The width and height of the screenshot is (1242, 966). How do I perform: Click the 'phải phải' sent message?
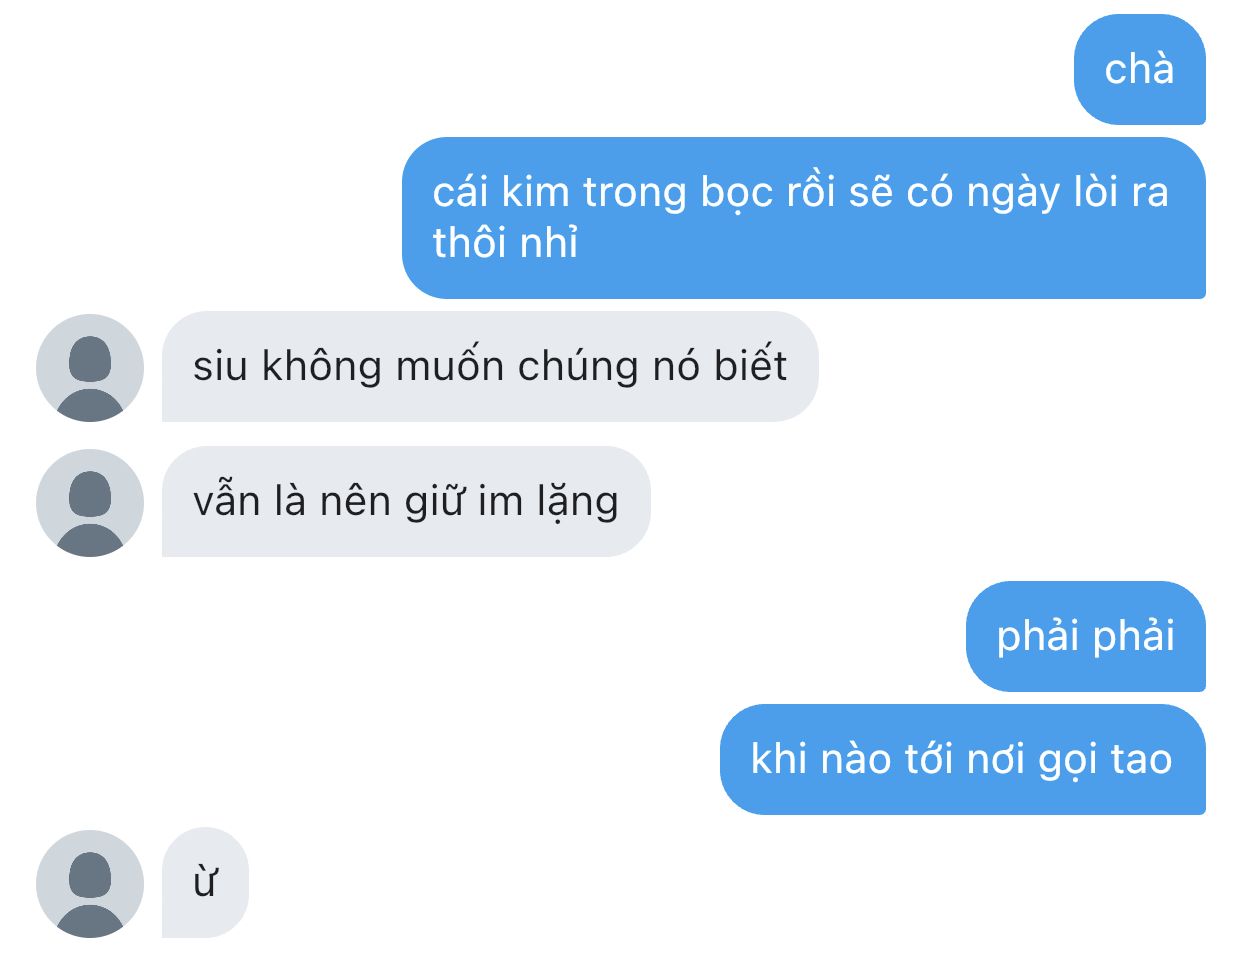pos(1086,636)
